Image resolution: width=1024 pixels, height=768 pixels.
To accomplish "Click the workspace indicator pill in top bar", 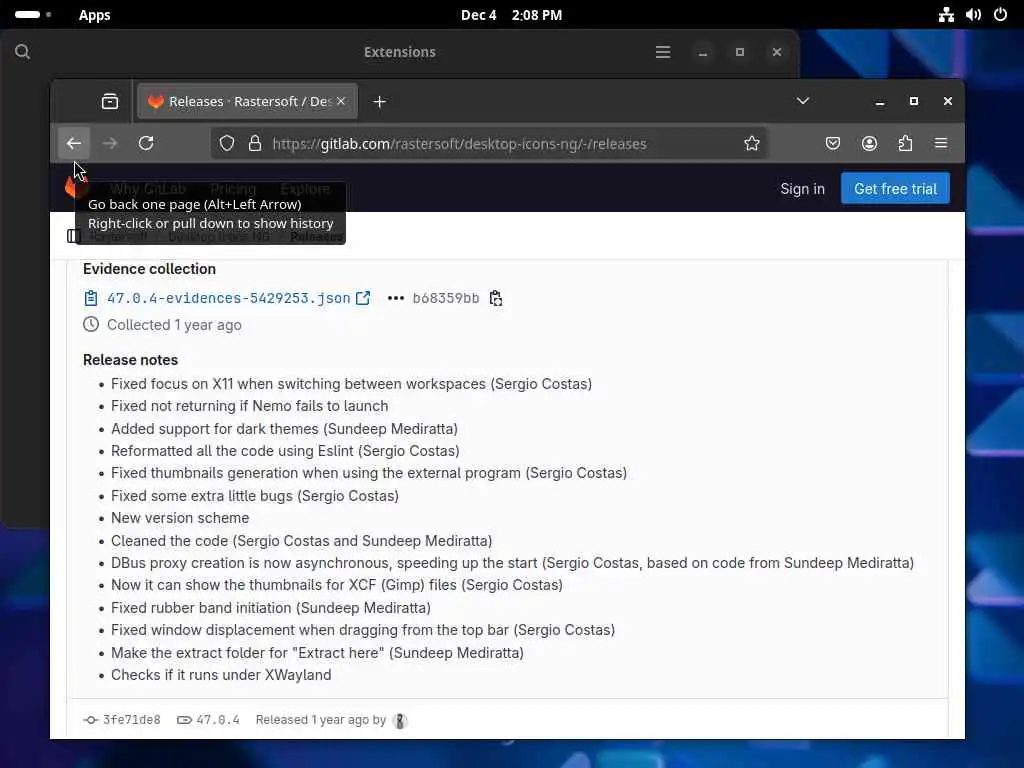I will pyautogui.click(x=33, y=14).
